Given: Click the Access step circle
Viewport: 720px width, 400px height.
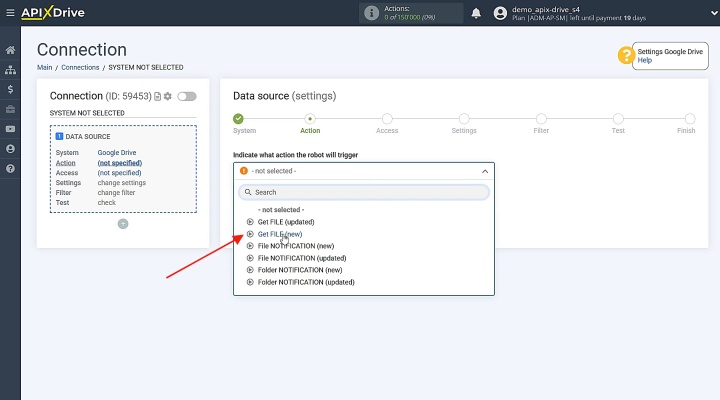Looking at the screenshot, I should [x=387, y=119].
